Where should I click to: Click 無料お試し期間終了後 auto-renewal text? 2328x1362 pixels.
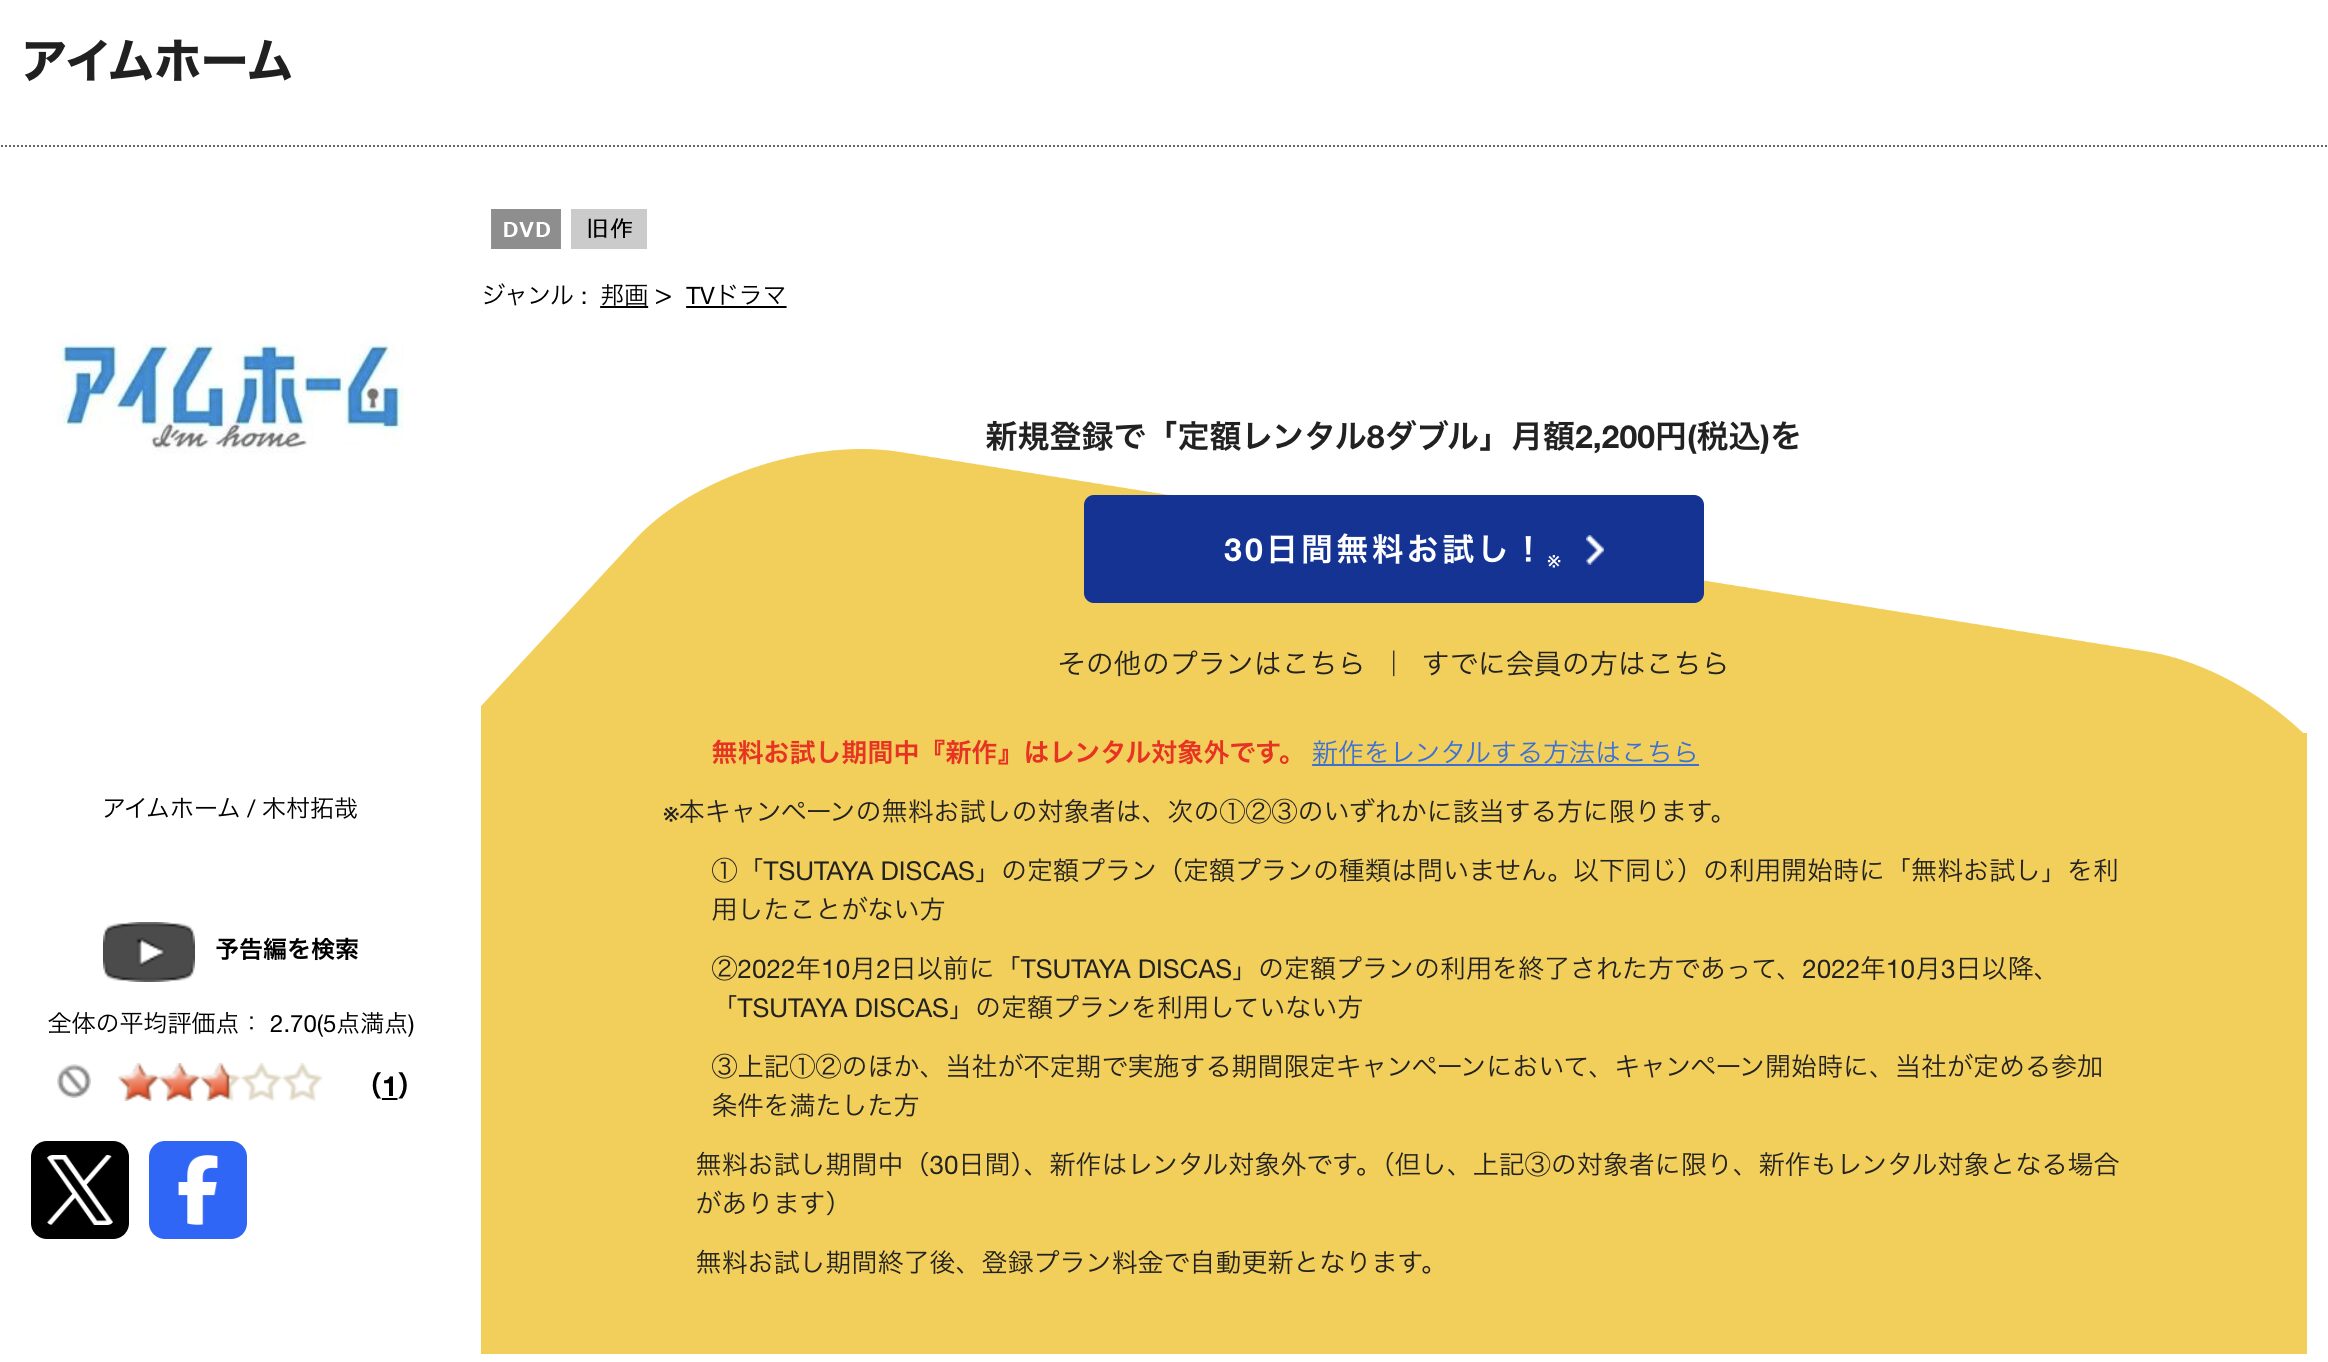(x=1066, y=1263)
